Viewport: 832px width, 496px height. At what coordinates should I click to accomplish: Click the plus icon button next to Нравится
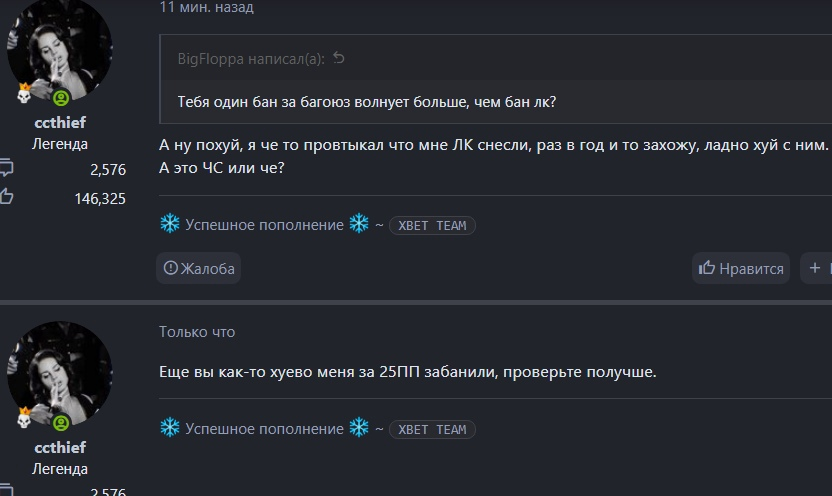[816, 268]
